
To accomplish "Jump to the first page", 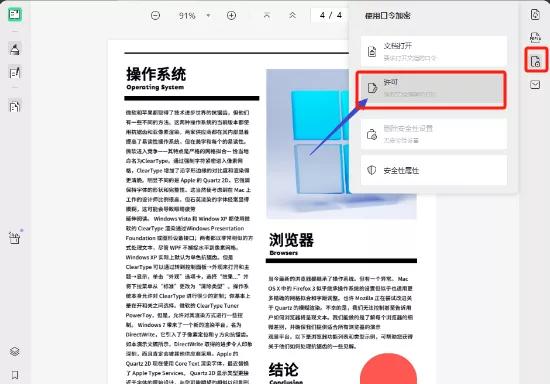I will coord(267,15).
